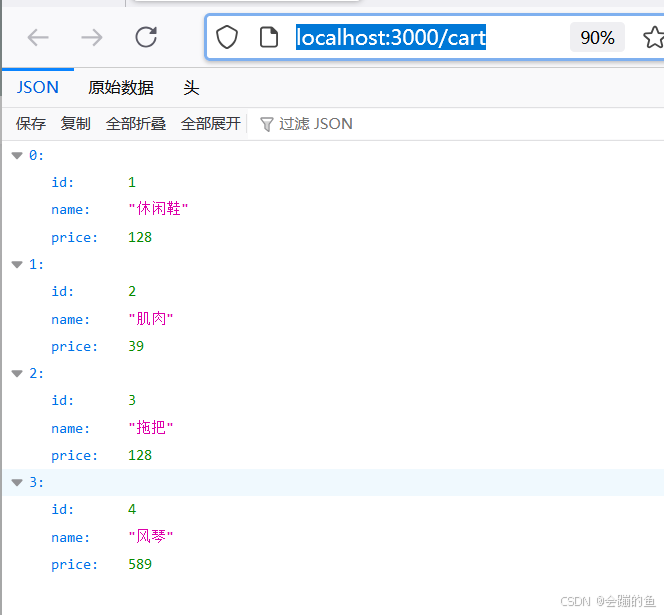Screen dimensions: 664x615
Task: Switch to the 原始数据 tab
Action: pos(121,88)
